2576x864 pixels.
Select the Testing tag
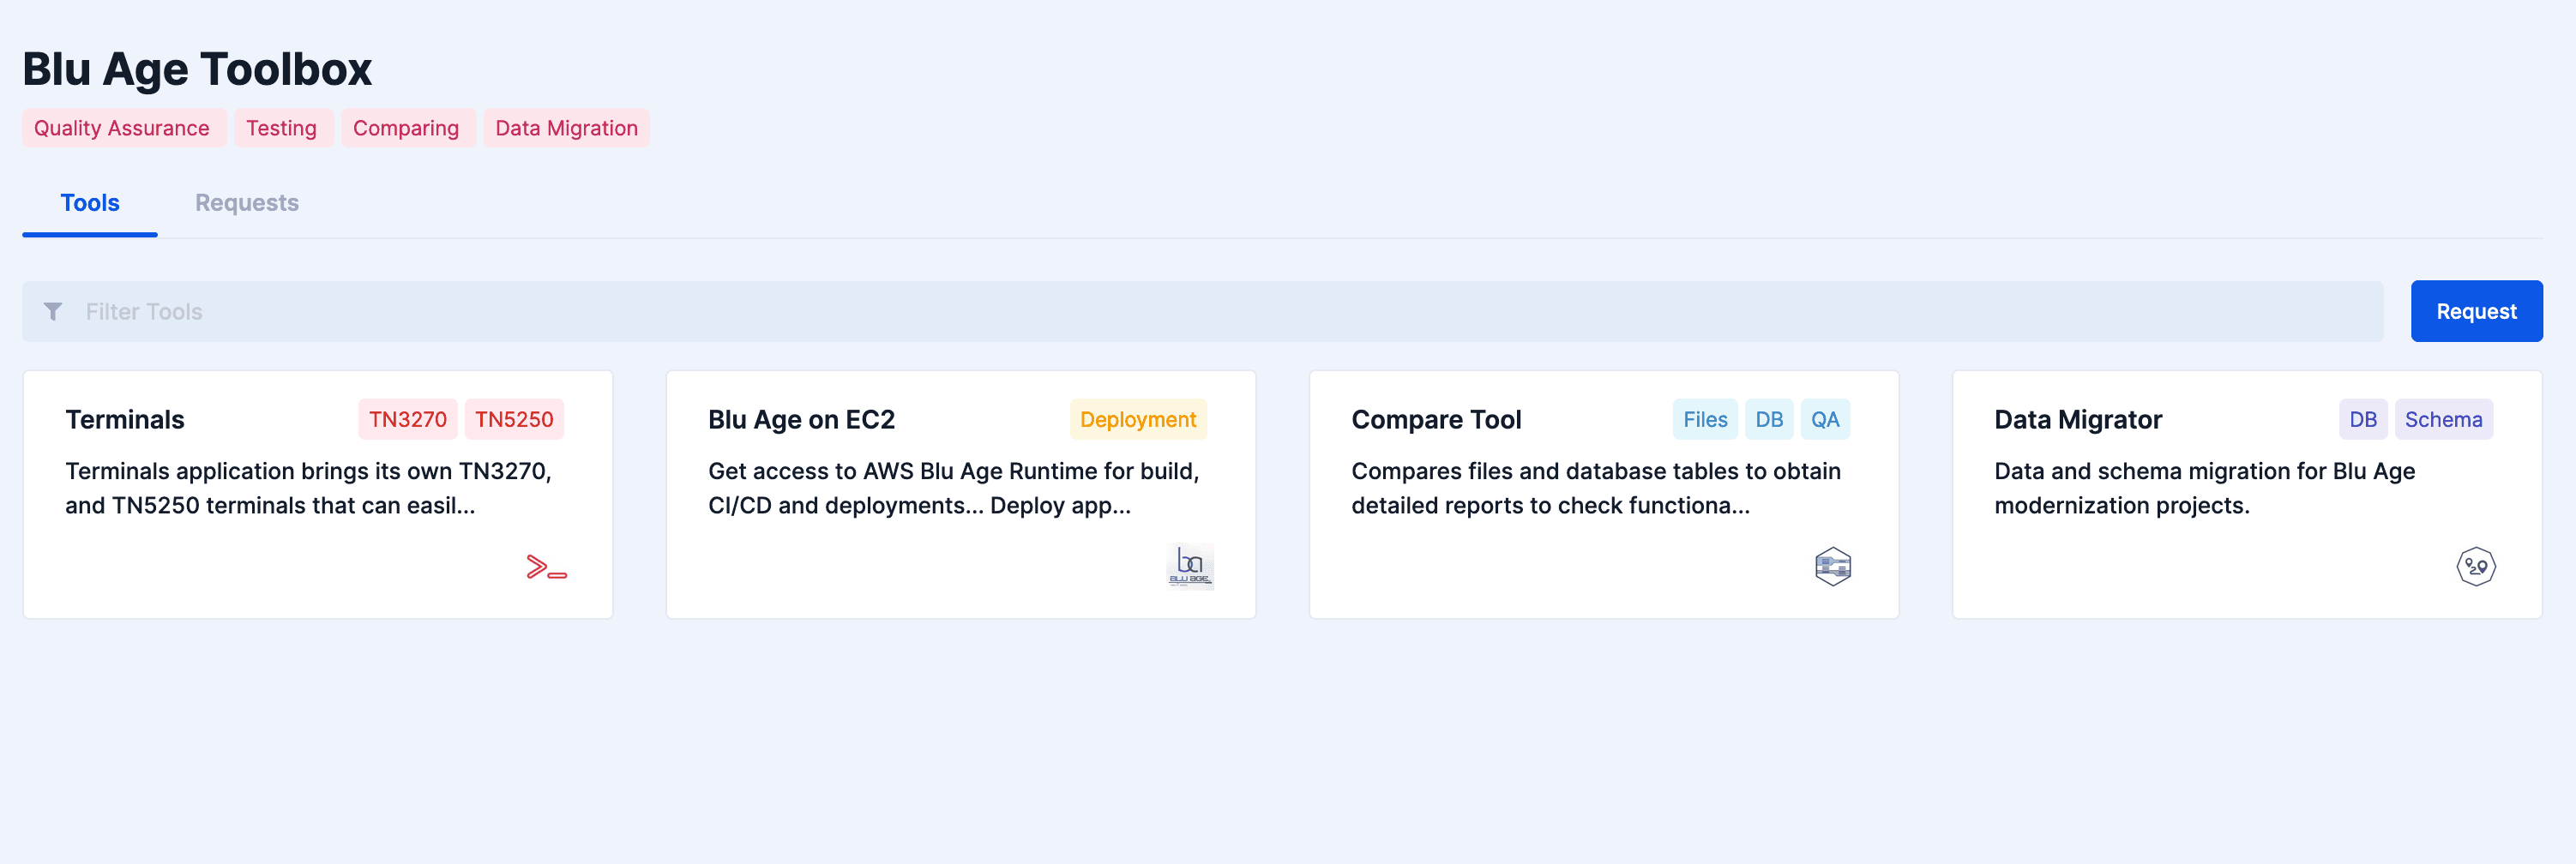pyautogui.click(x=282, y=128)
